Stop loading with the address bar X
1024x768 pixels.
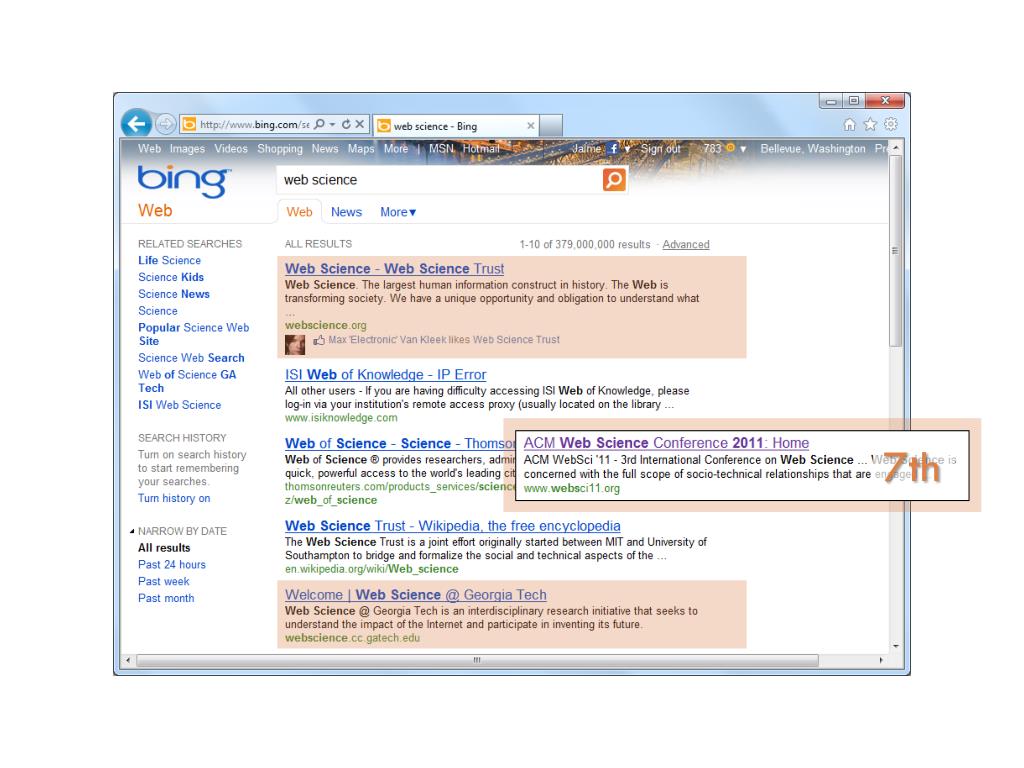click(360, 124)
